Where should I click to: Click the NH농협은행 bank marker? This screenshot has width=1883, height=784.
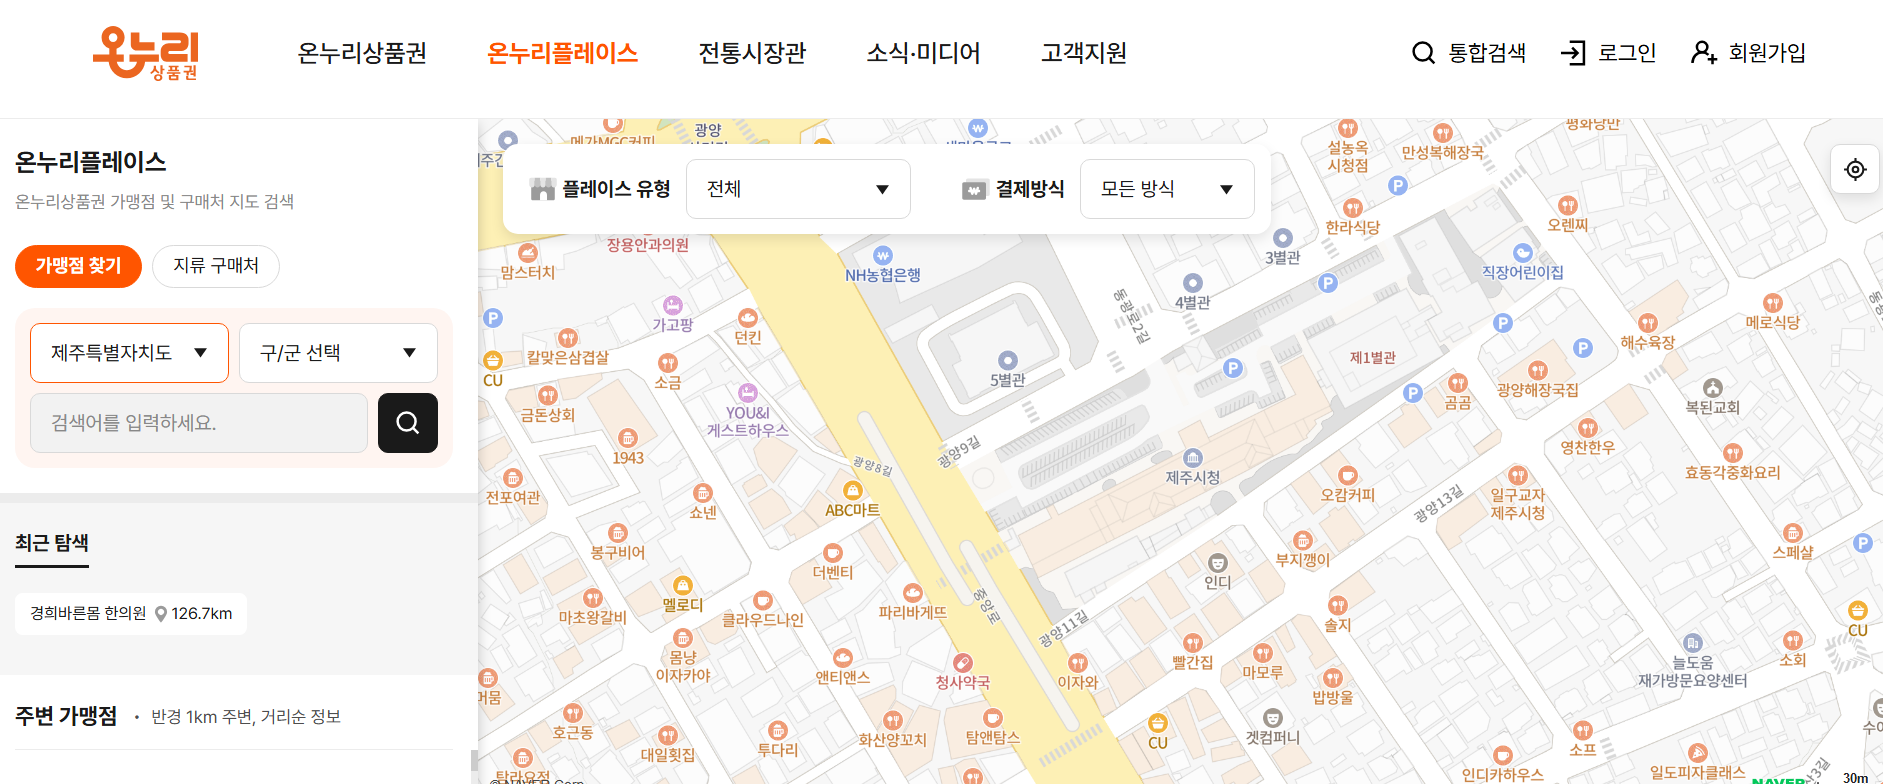click(882, 256)
